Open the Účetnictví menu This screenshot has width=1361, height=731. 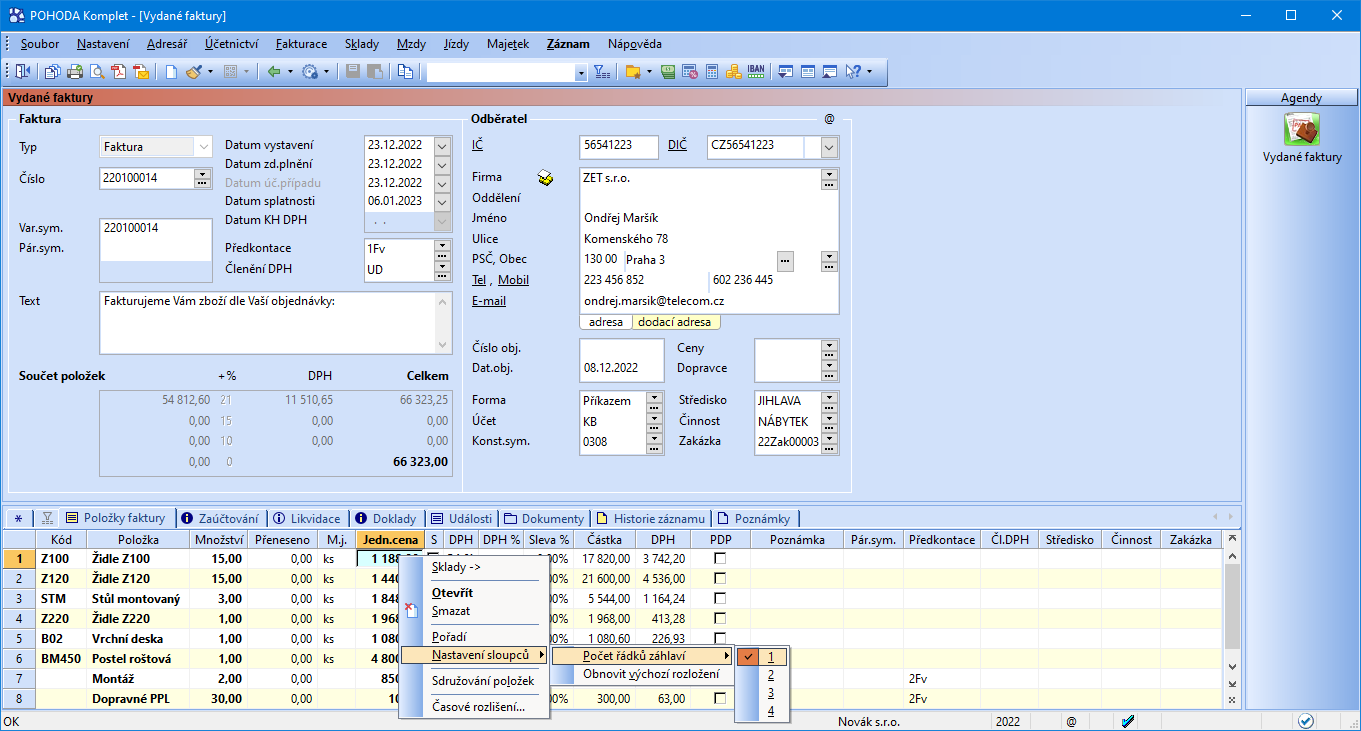(x=231, y=44)
